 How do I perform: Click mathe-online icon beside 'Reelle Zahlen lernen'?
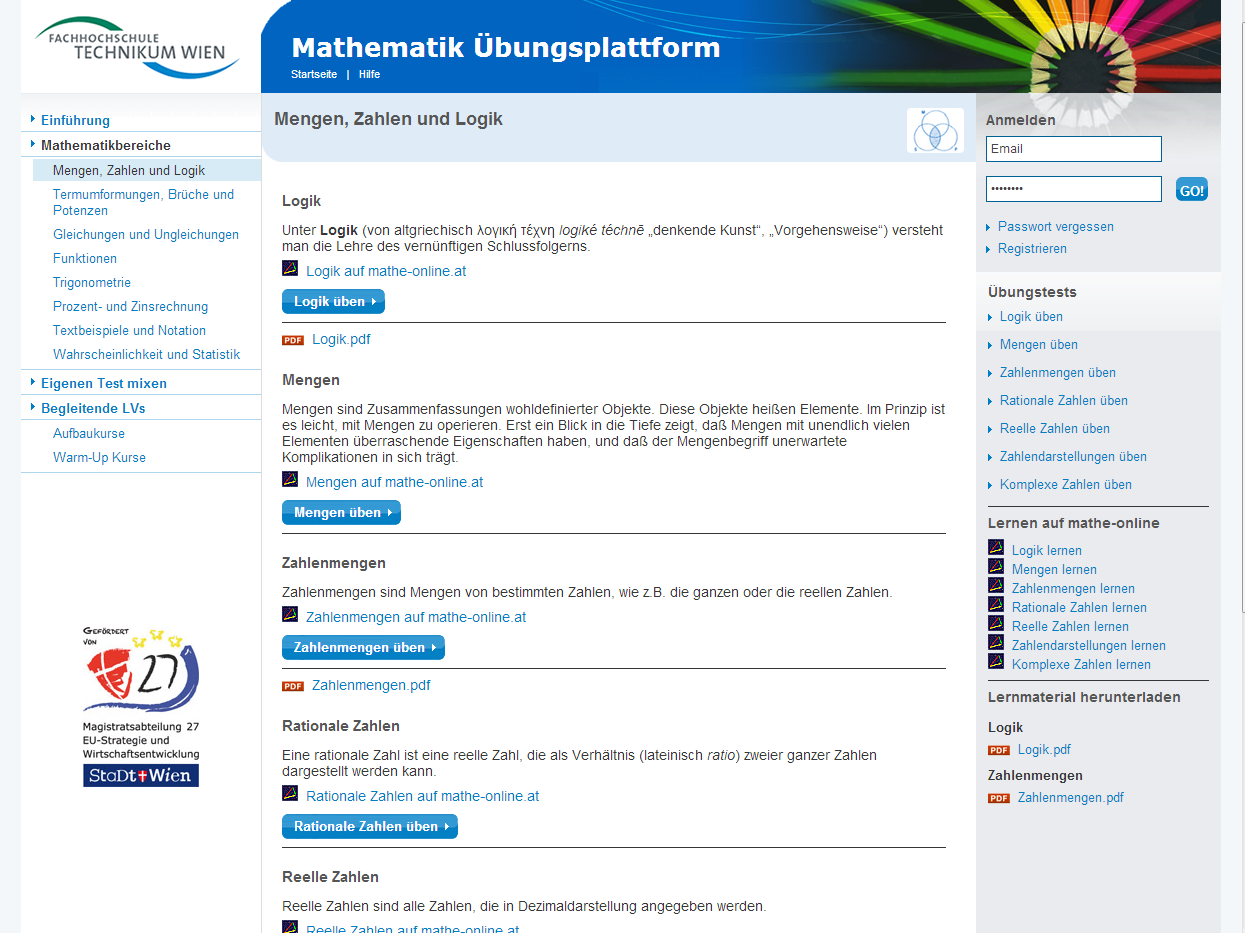[x=996, y=623]
